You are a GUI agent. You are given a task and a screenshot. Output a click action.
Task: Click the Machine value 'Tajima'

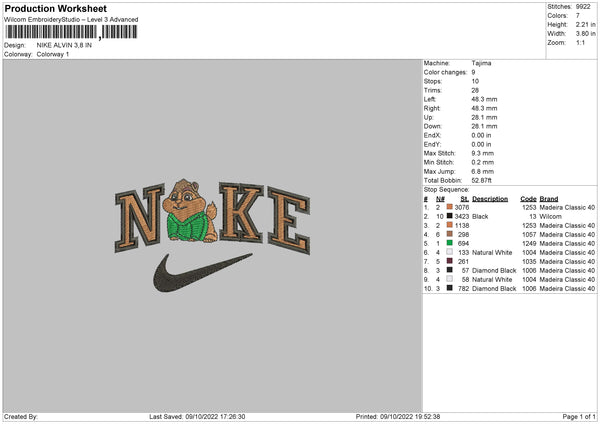click(481, 63)
